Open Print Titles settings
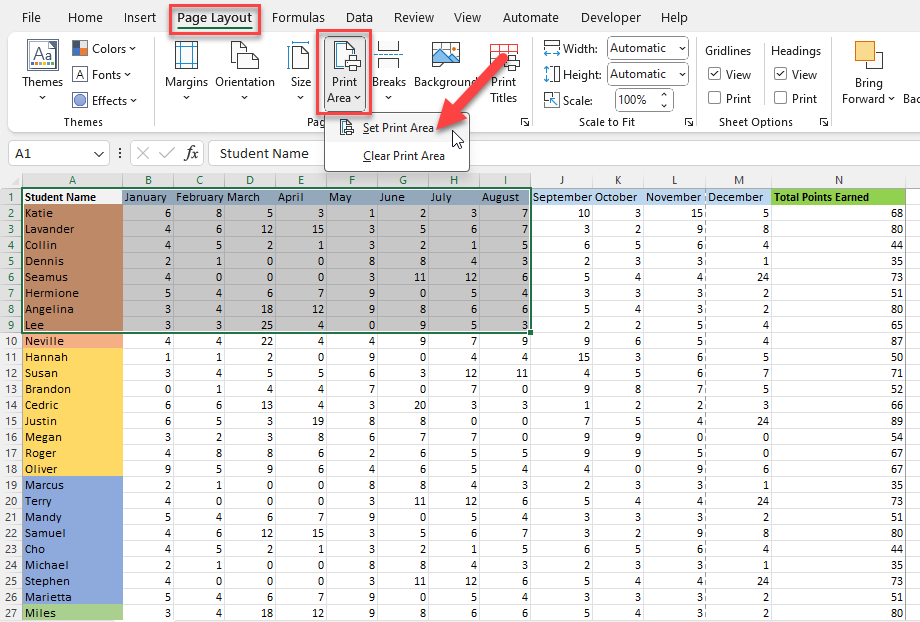 tap(503, 73)
